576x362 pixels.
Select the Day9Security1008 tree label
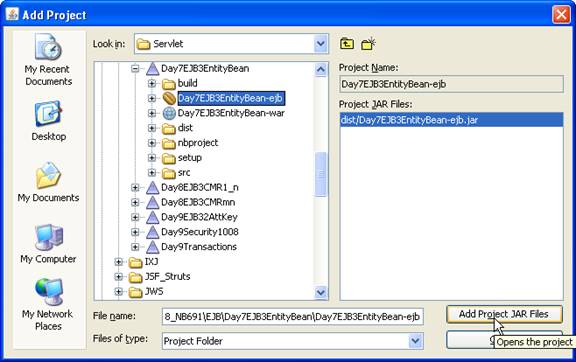click(x=200, y=232)
